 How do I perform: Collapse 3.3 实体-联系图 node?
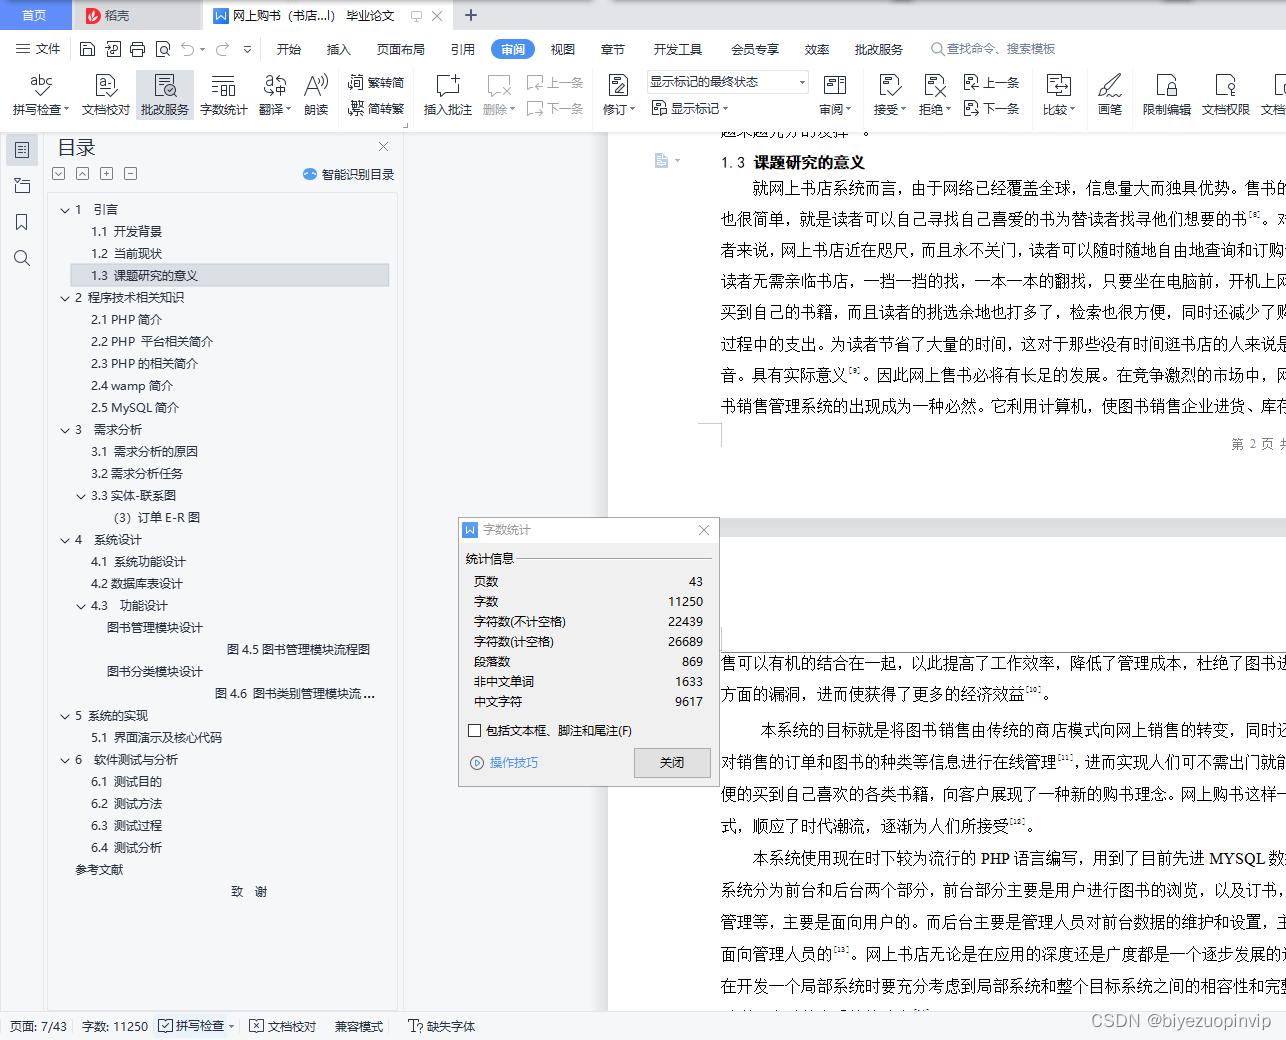tap(81, 496)
